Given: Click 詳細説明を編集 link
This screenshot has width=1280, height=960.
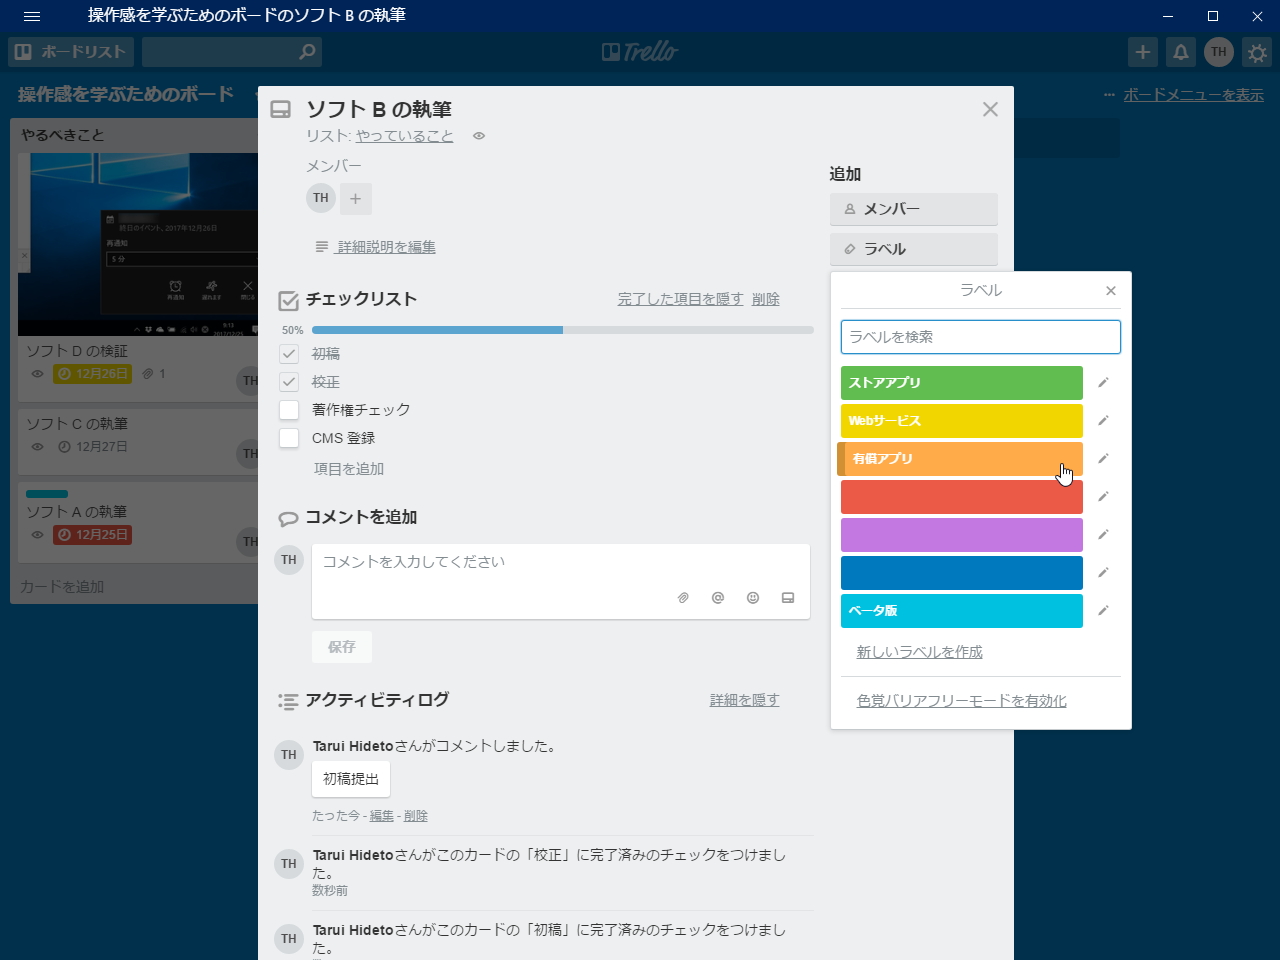Looking at the screenshot, I should pos(386,247).
